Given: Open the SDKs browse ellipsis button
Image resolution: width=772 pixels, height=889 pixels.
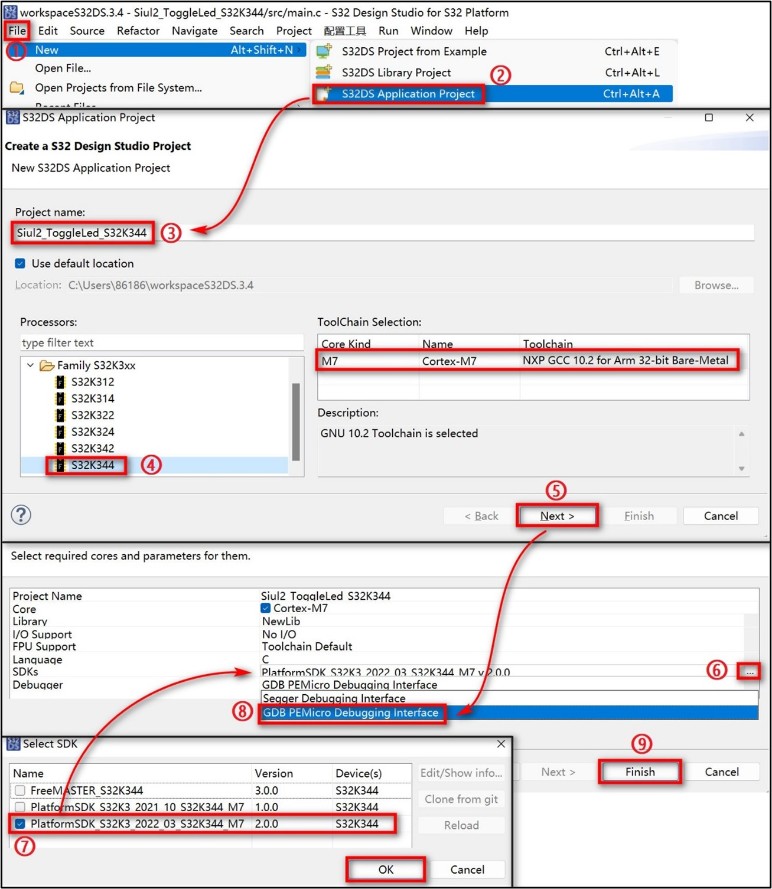Looking at the screenshot, I should pyautogui.click(x=749, y=672).
